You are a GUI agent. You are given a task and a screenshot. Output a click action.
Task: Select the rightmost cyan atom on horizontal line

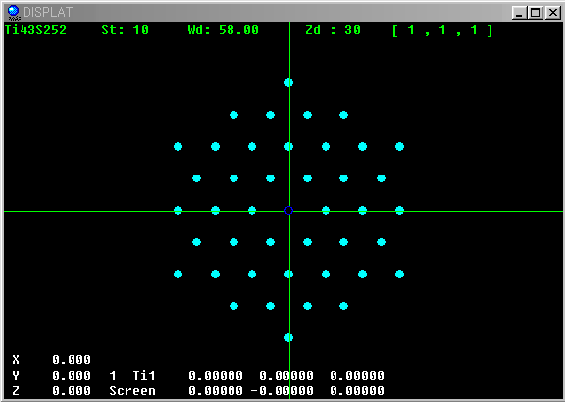coord(399,210)
